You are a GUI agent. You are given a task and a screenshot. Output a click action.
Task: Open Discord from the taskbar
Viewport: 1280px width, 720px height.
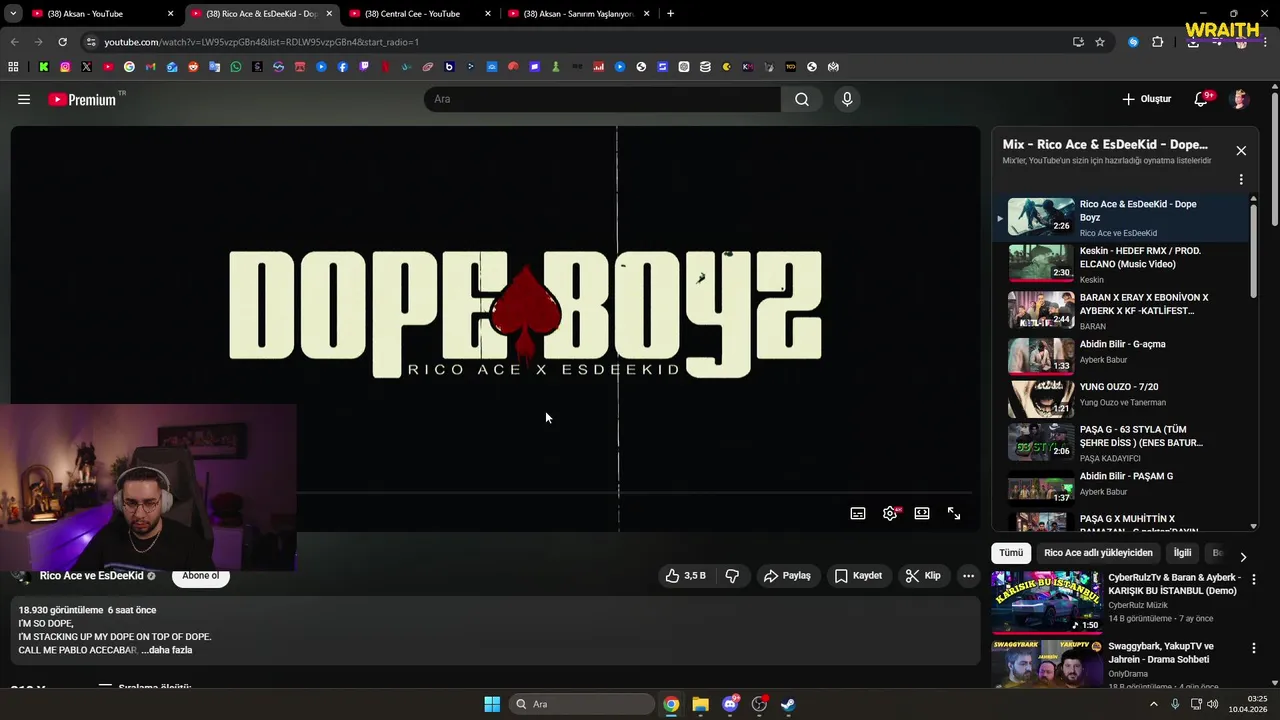[x=730, y=704]
